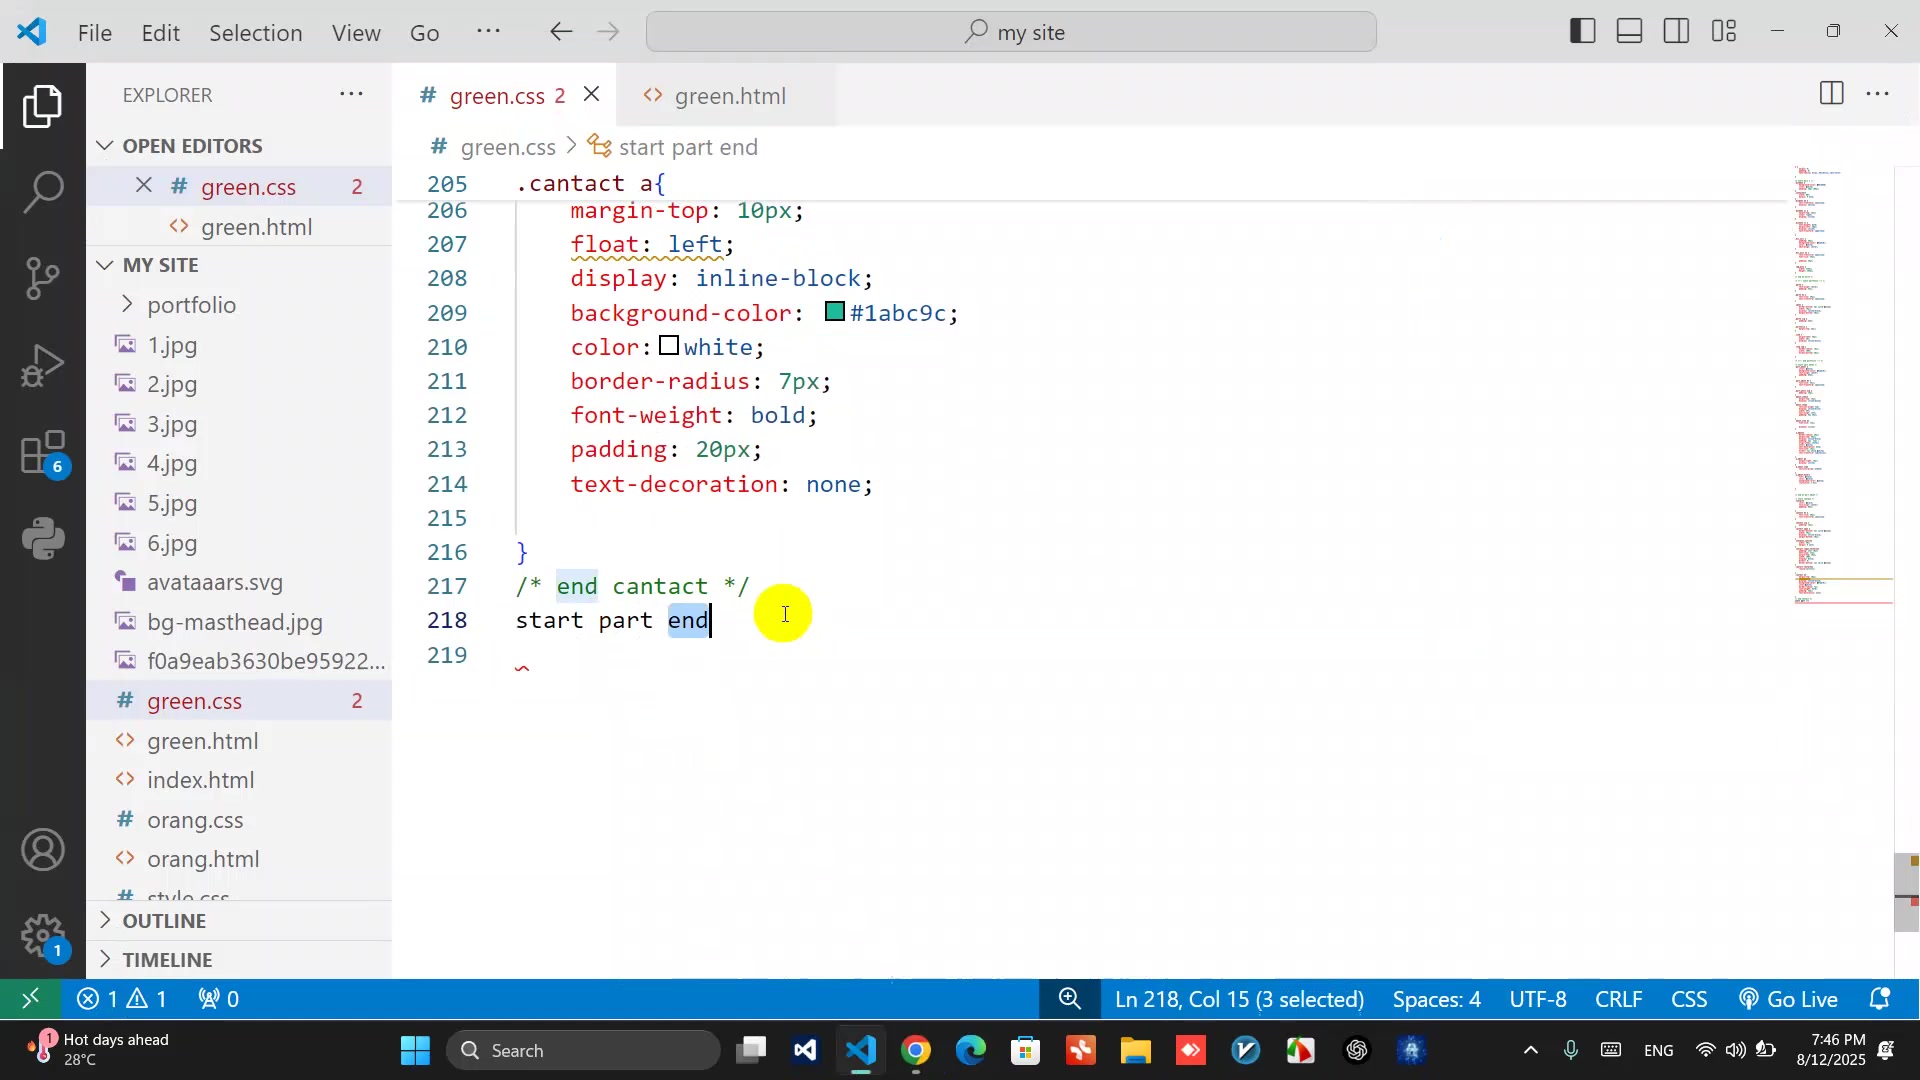Toggle the Secondary Side Bar layout button
Image resolution: width=1920 pixels, height=1080 pixels.
point(1676,31)
